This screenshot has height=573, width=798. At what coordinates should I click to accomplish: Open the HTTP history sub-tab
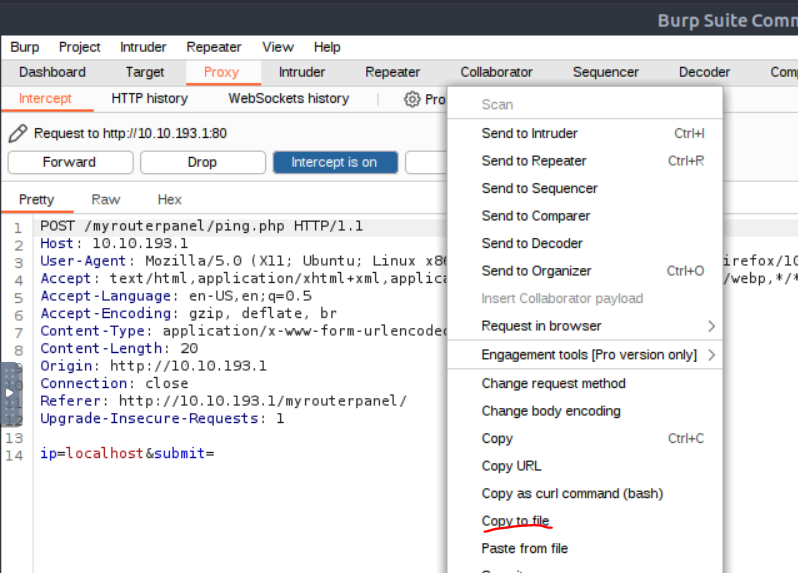click(x=150, y=99)
